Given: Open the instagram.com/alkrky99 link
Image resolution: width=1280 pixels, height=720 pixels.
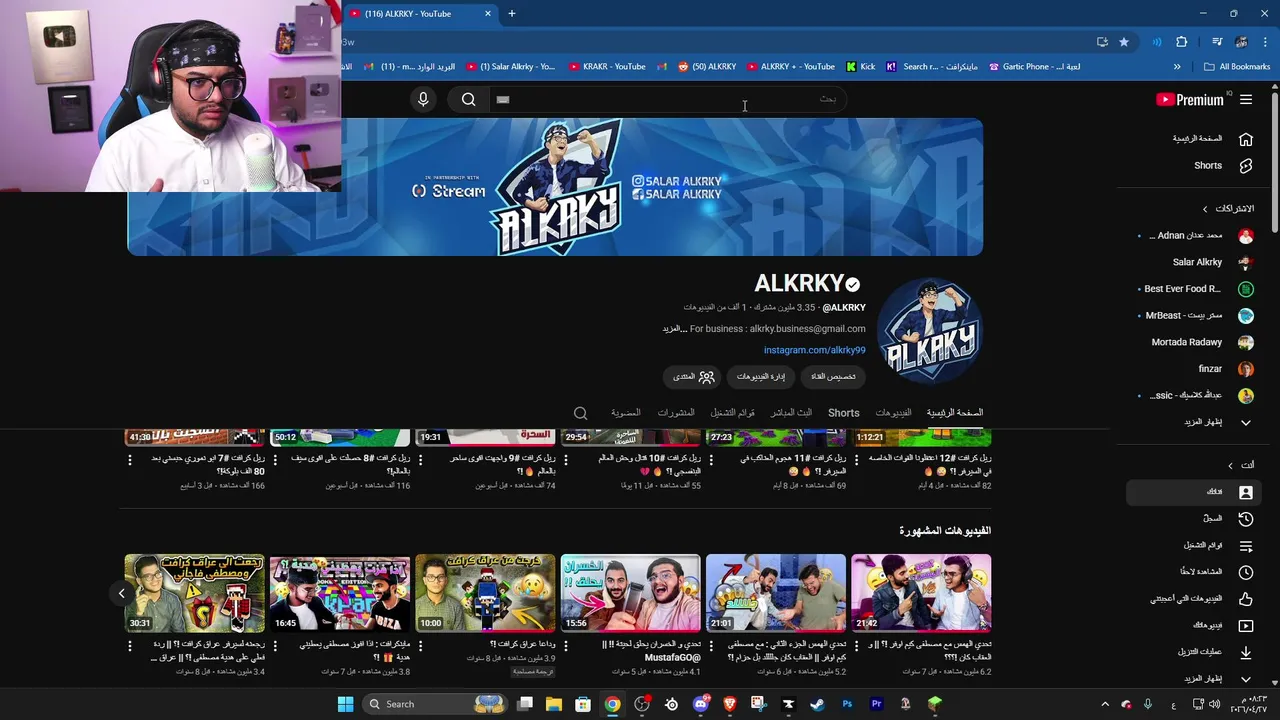Looking at the screenshot, I should (x=814, y=350).
